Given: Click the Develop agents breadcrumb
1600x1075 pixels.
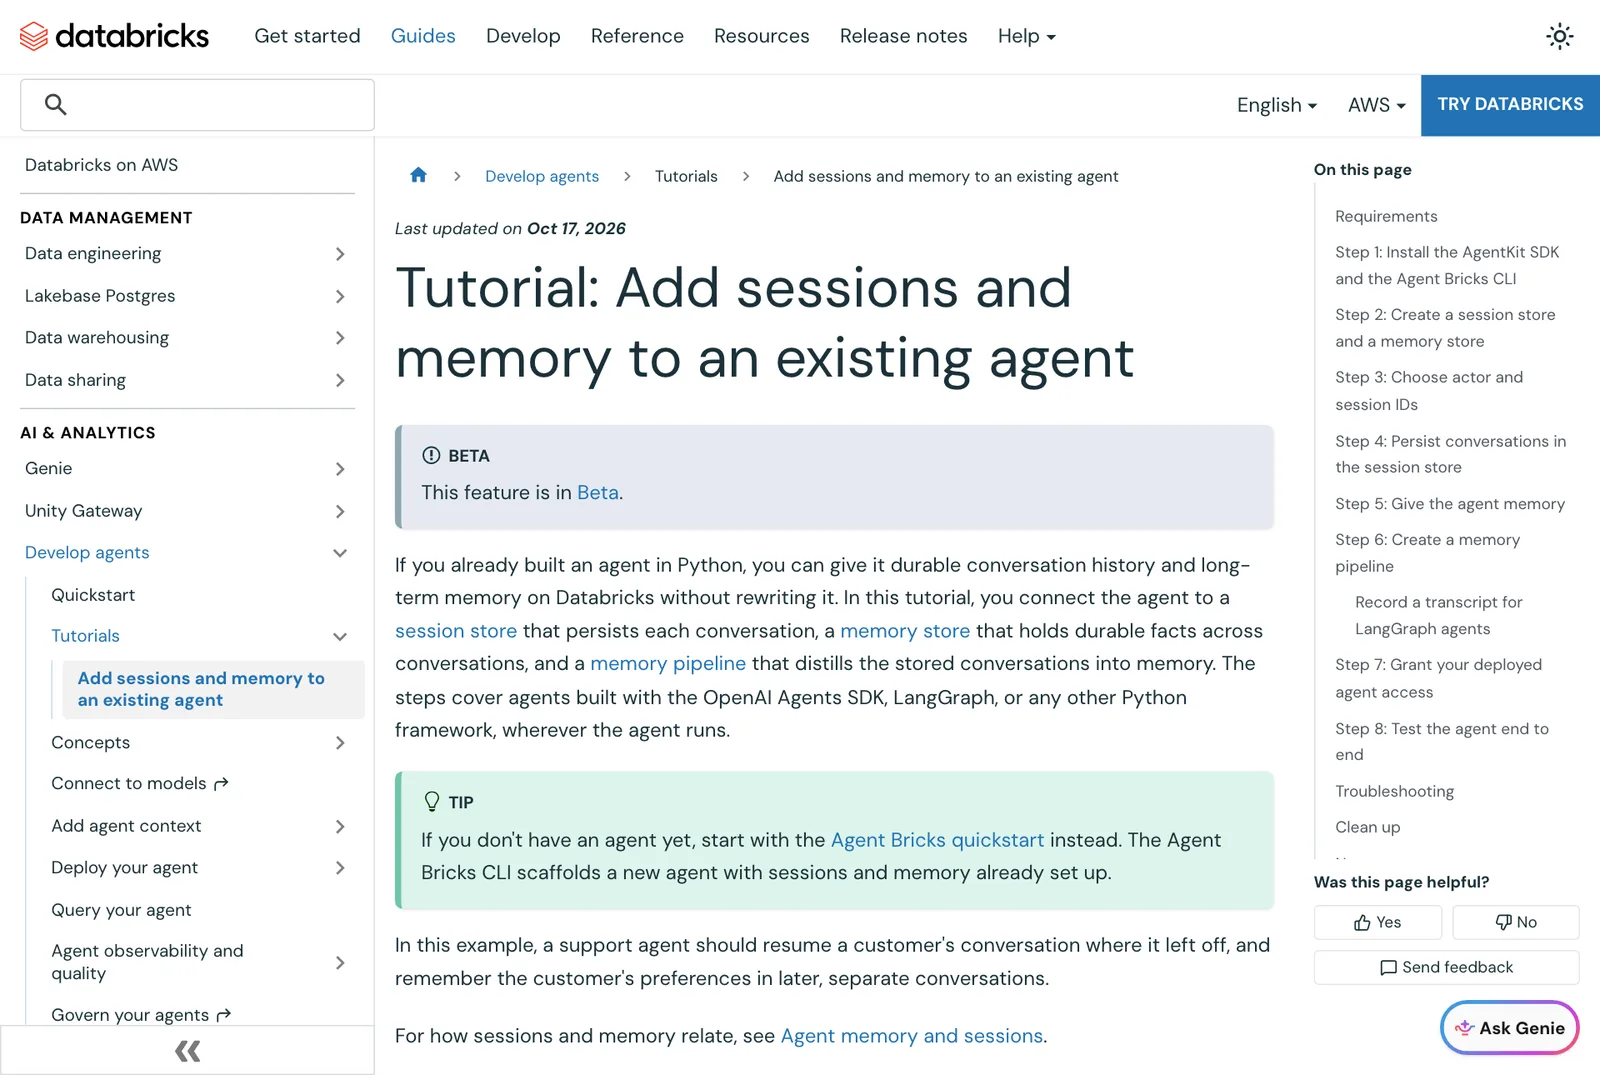Looking at the screenshot, I should point(542,176).
